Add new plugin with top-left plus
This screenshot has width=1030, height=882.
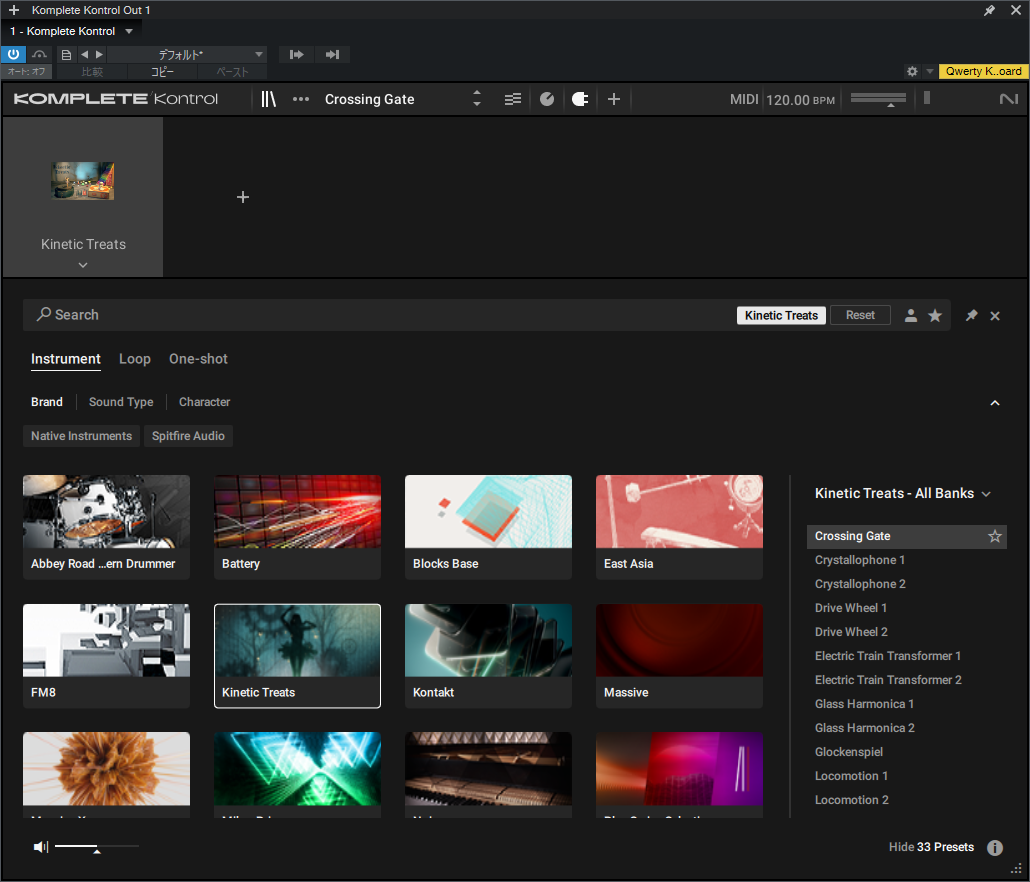pyautogui.click(x=14, y=11)
